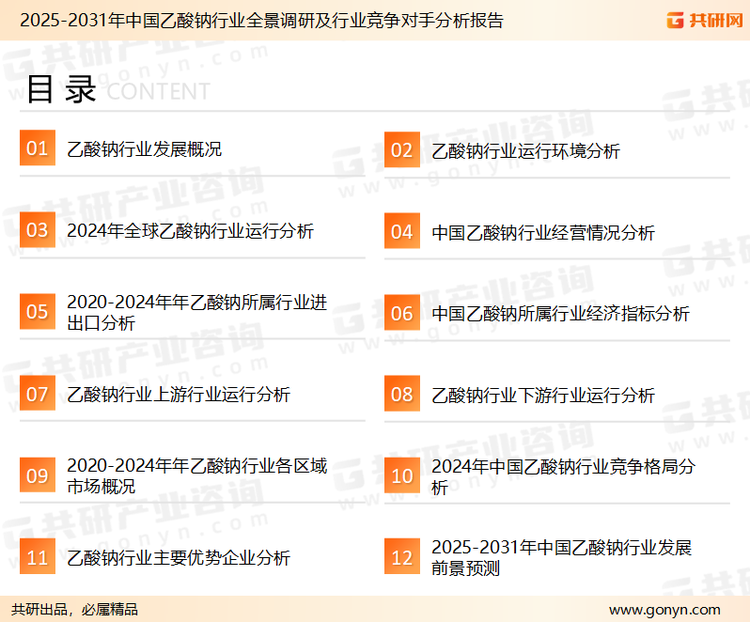This screenshot has height=622, width=750.
Task: Click the orange 12 number badge
Action: tap(402, 557)
